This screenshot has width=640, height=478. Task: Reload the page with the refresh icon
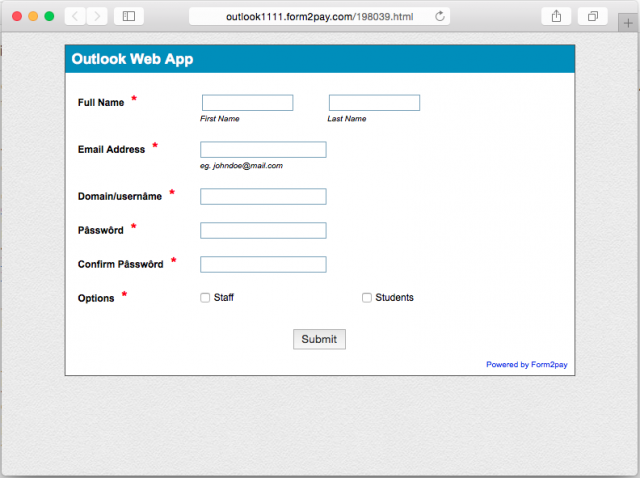tap(440, 16)
